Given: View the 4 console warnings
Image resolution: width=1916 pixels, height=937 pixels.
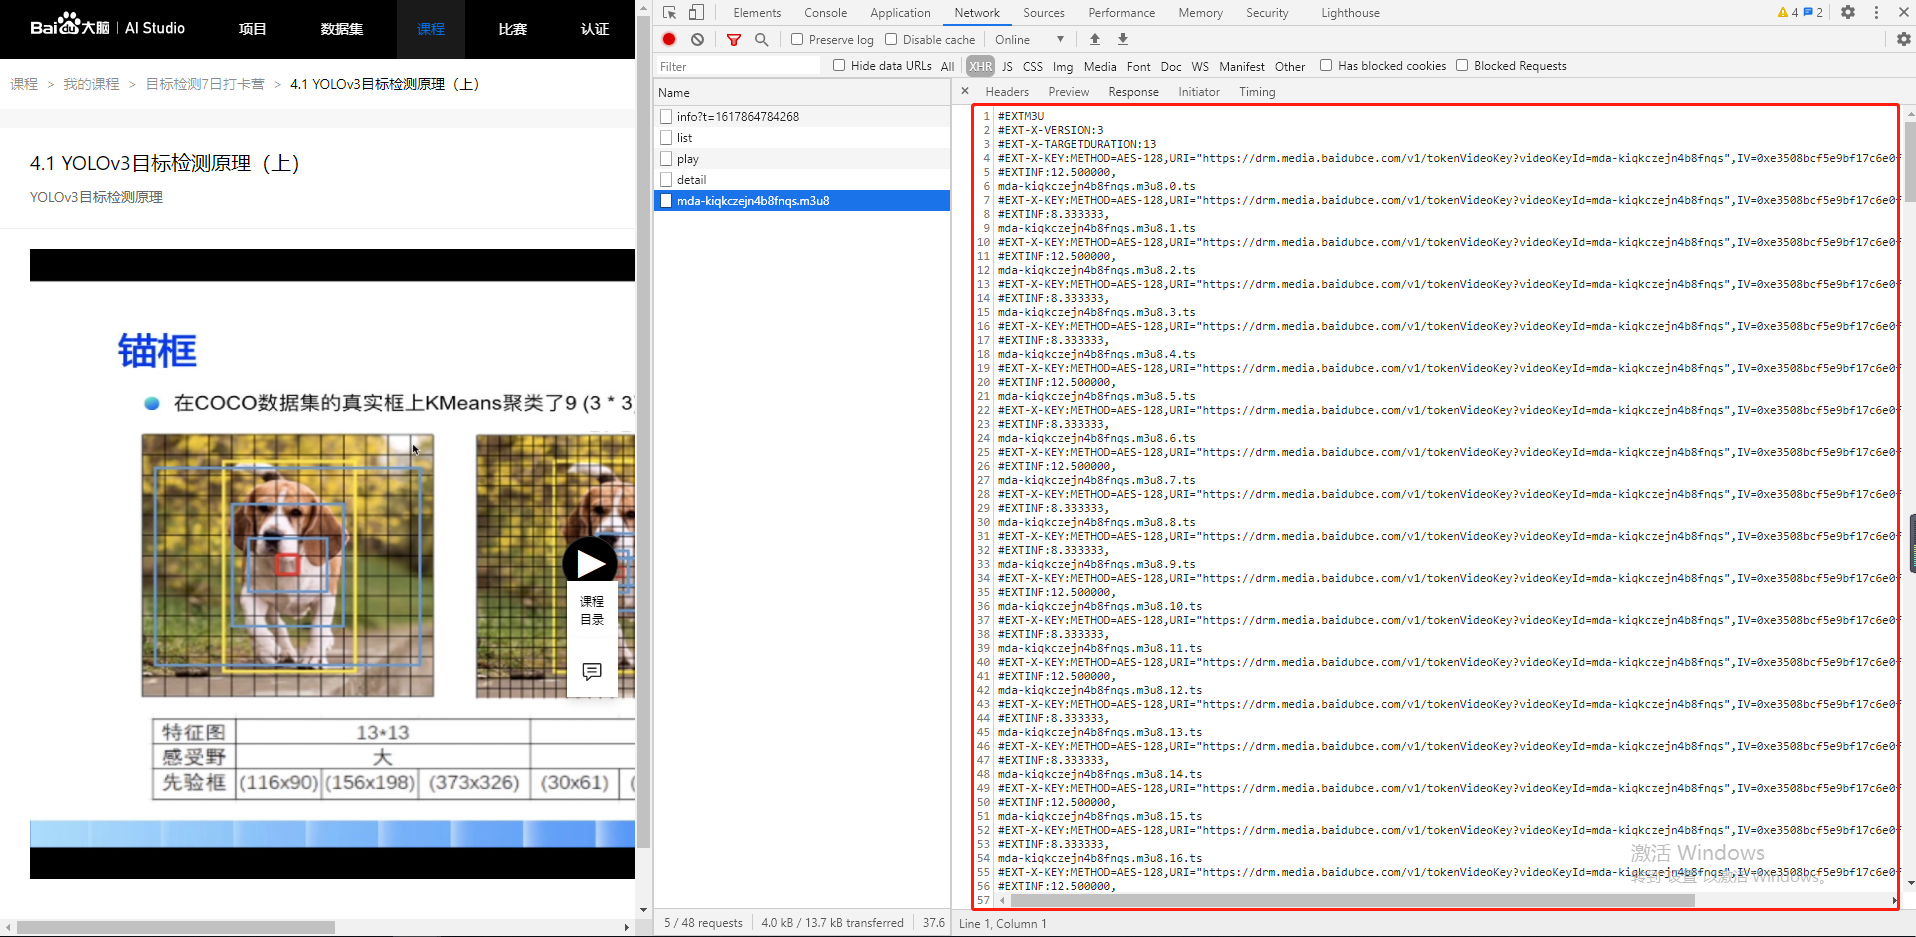Looking at the screenshot, I should [x=1786, y=12].
